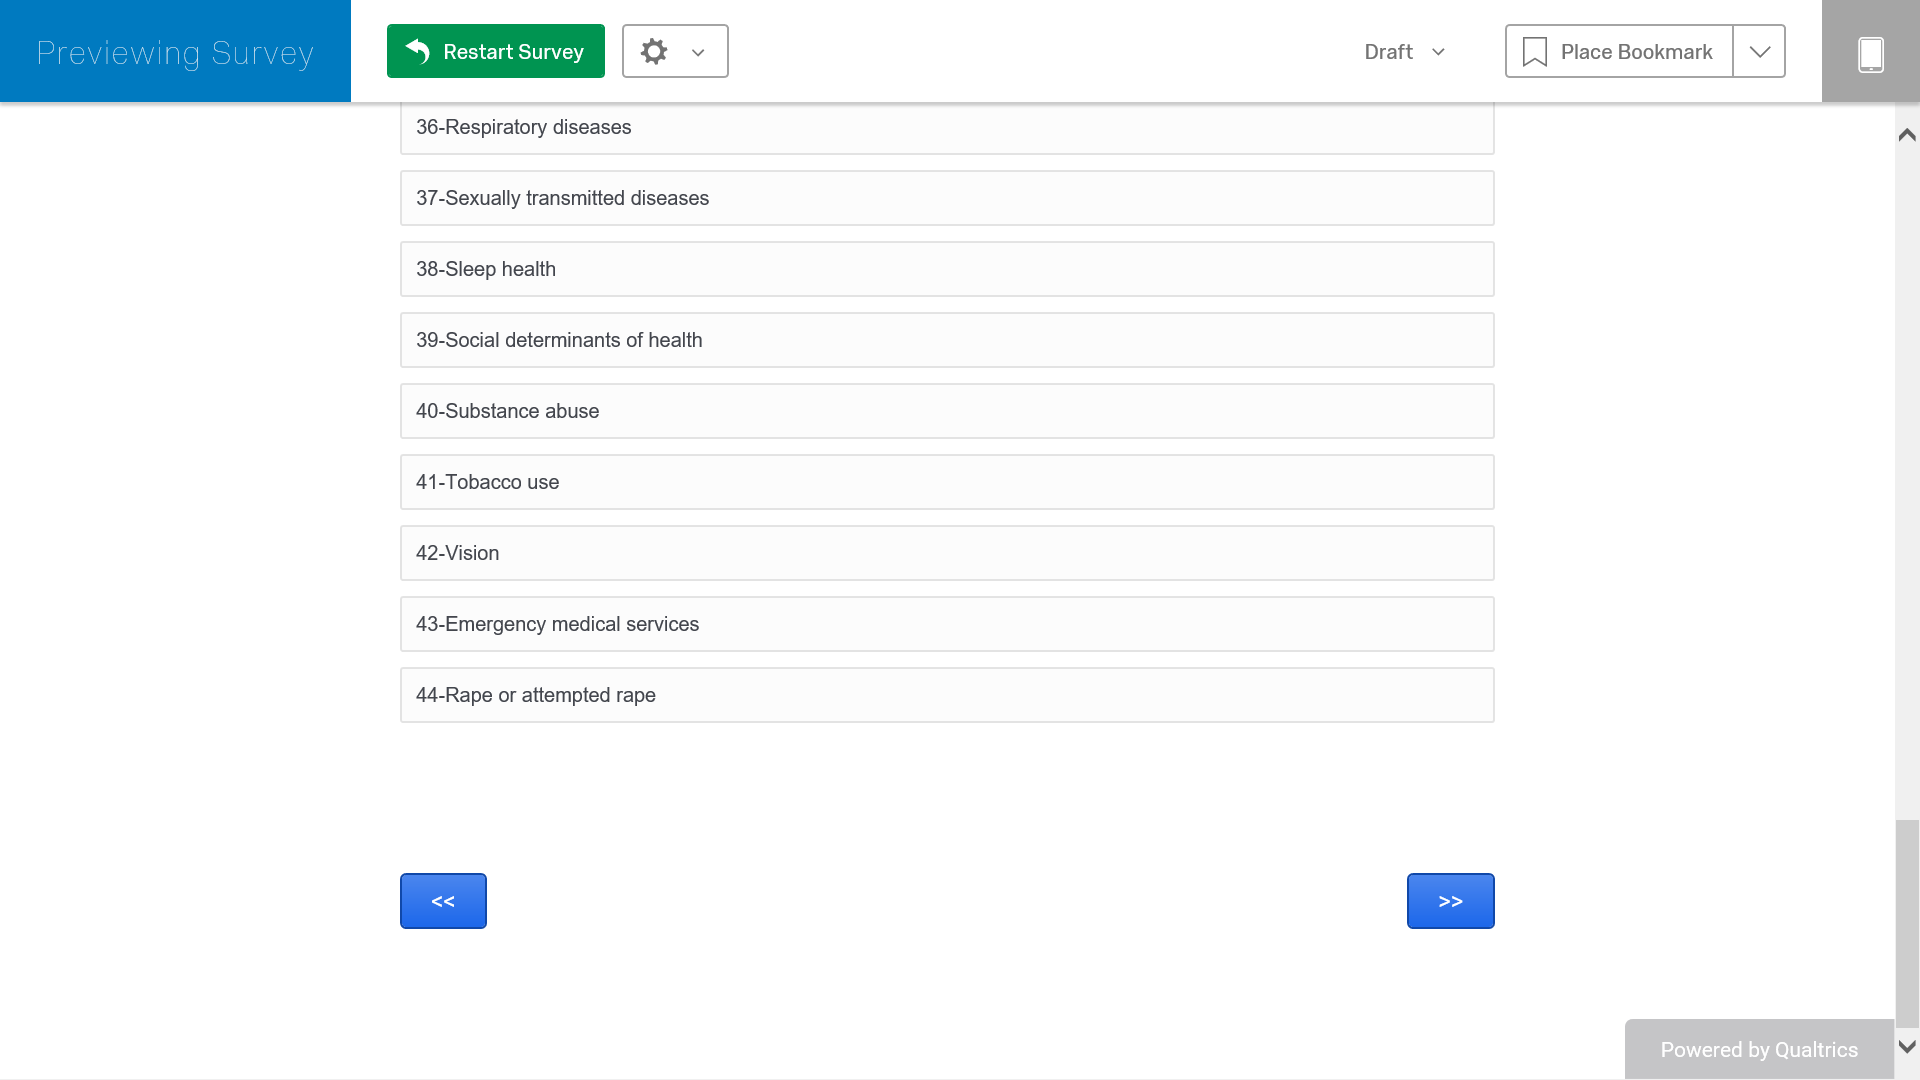
Task: Open the Draft status dropdown
Action: click(1405, 52)
